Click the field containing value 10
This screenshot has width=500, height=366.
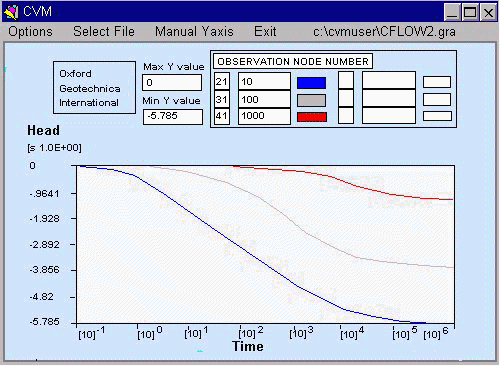pos(264,81)
